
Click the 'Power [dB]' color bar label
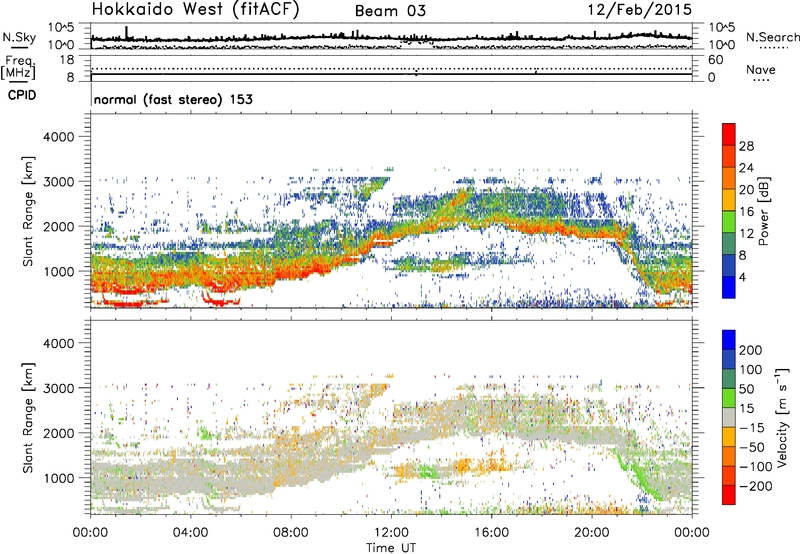click(763, 211)
